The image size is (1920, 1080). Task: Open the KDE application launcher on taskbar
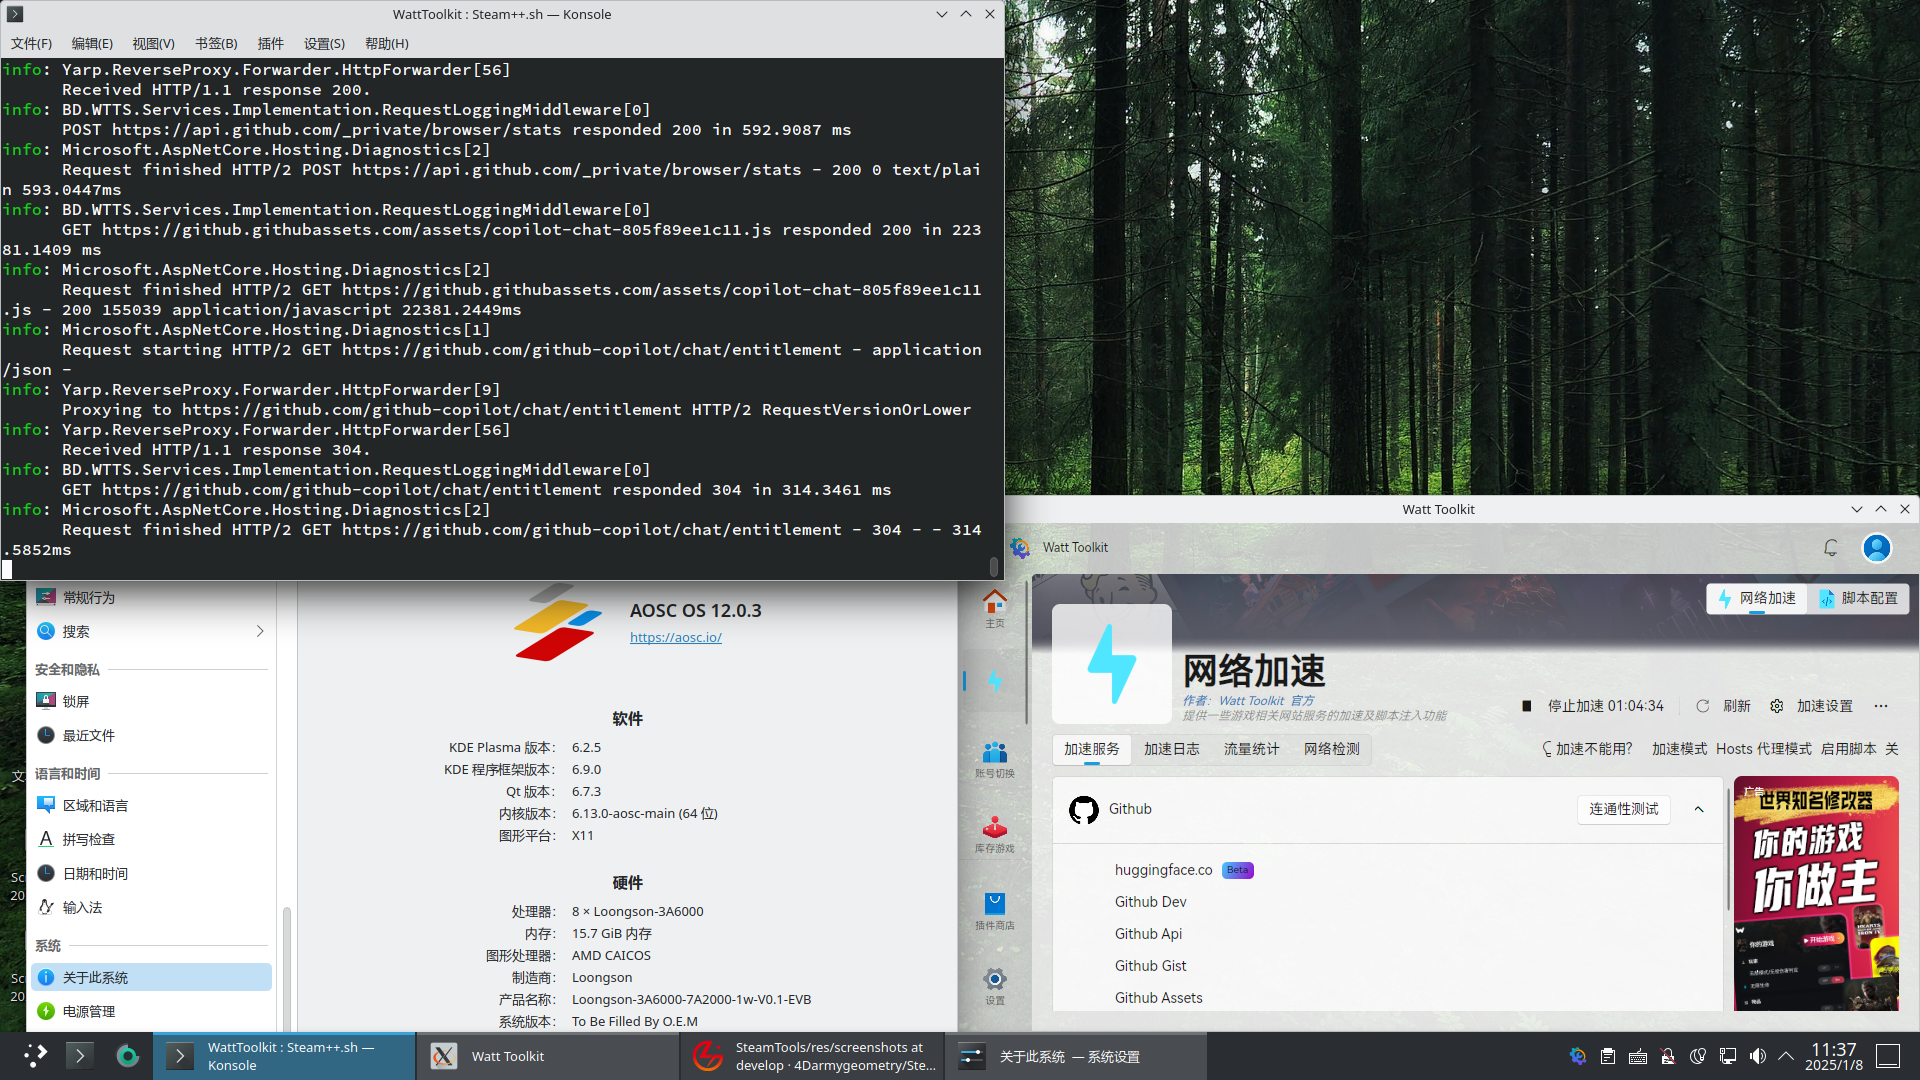(x=35, y=1056)
